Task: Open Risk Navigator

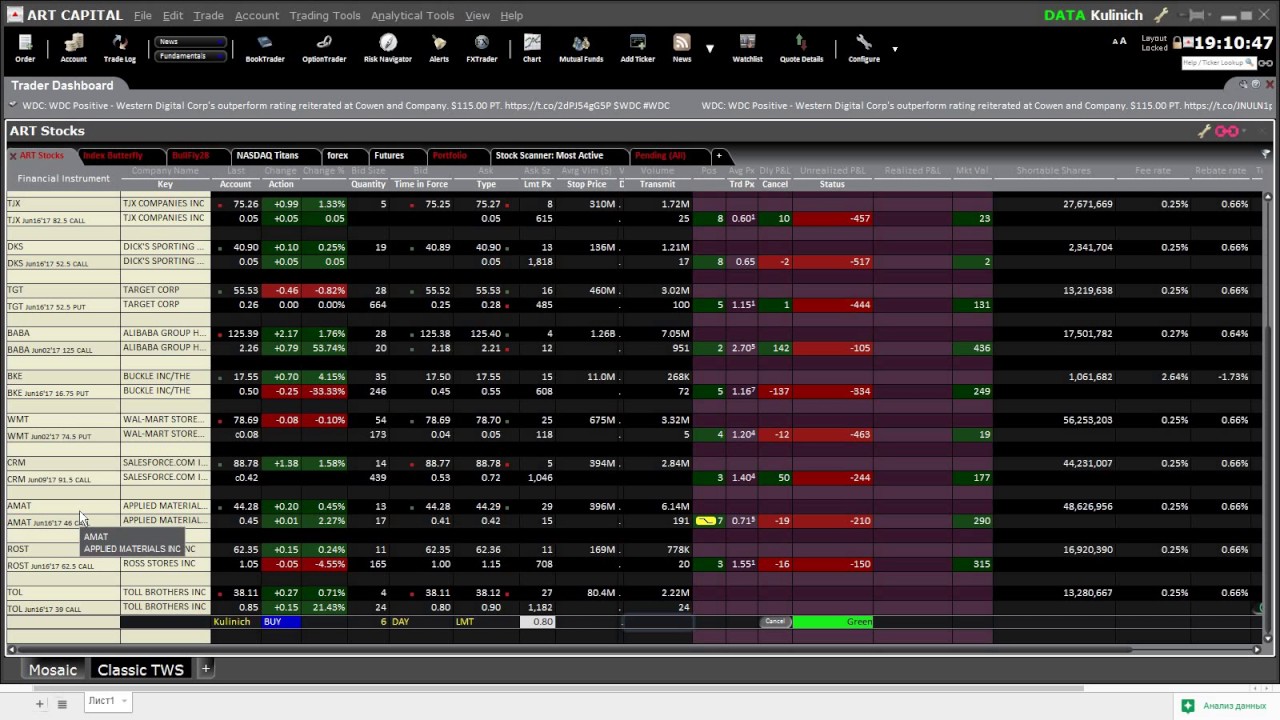Action: tap(388, 48)
